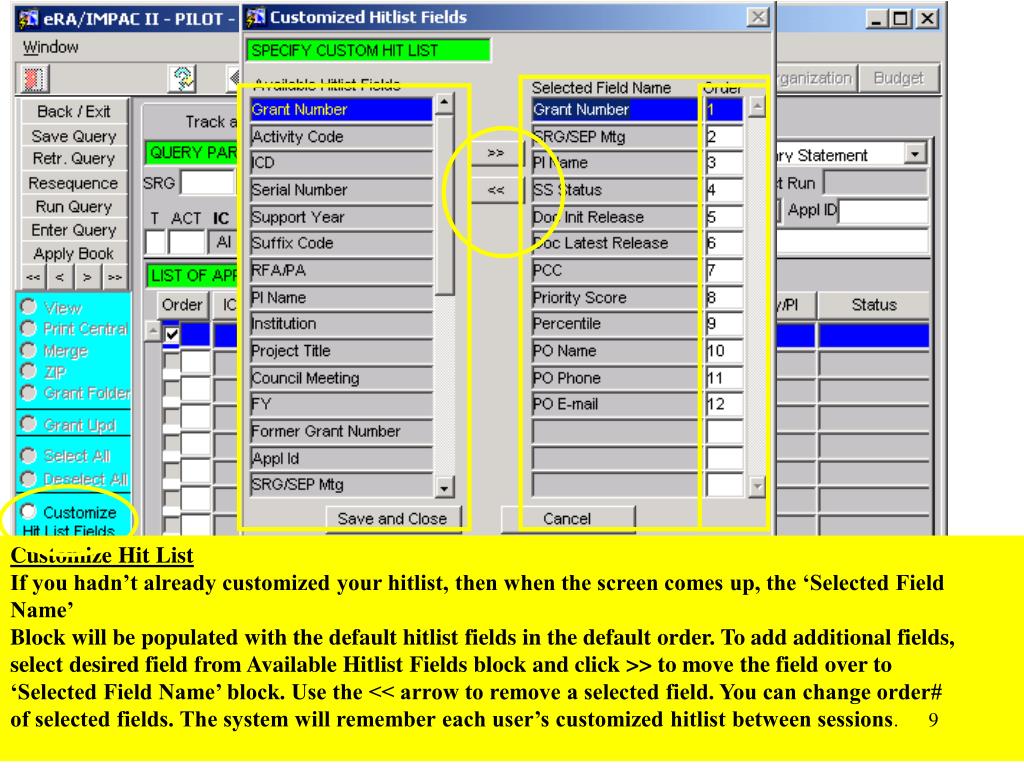
Task: Go to next record with > button
Action: 87,278
